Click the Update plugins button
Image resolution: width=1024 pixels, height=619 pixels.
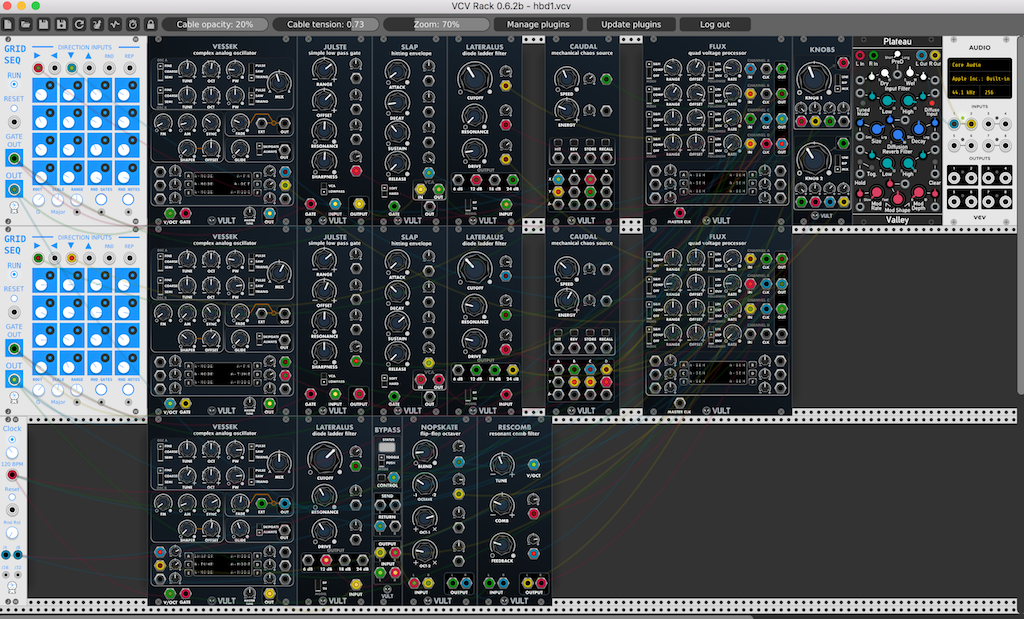631,25
